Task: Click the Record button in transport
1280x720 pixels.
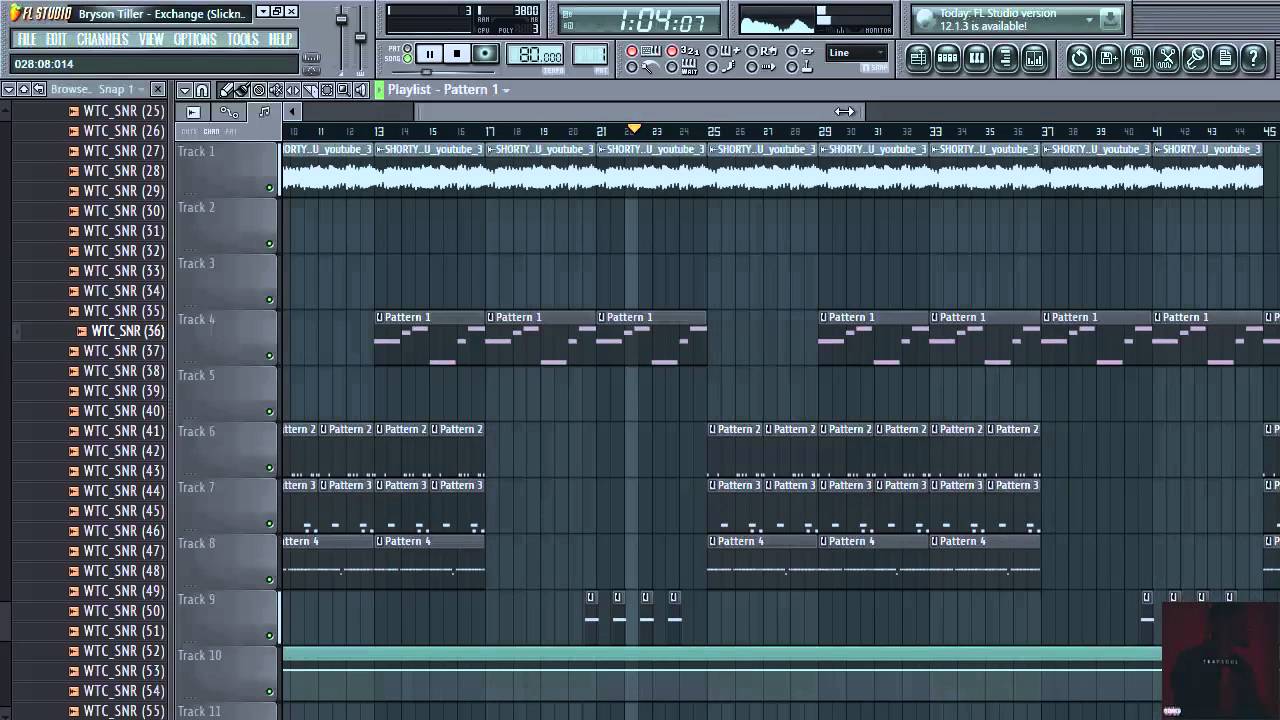Action: pyautogui.click(x=485, y=54)
